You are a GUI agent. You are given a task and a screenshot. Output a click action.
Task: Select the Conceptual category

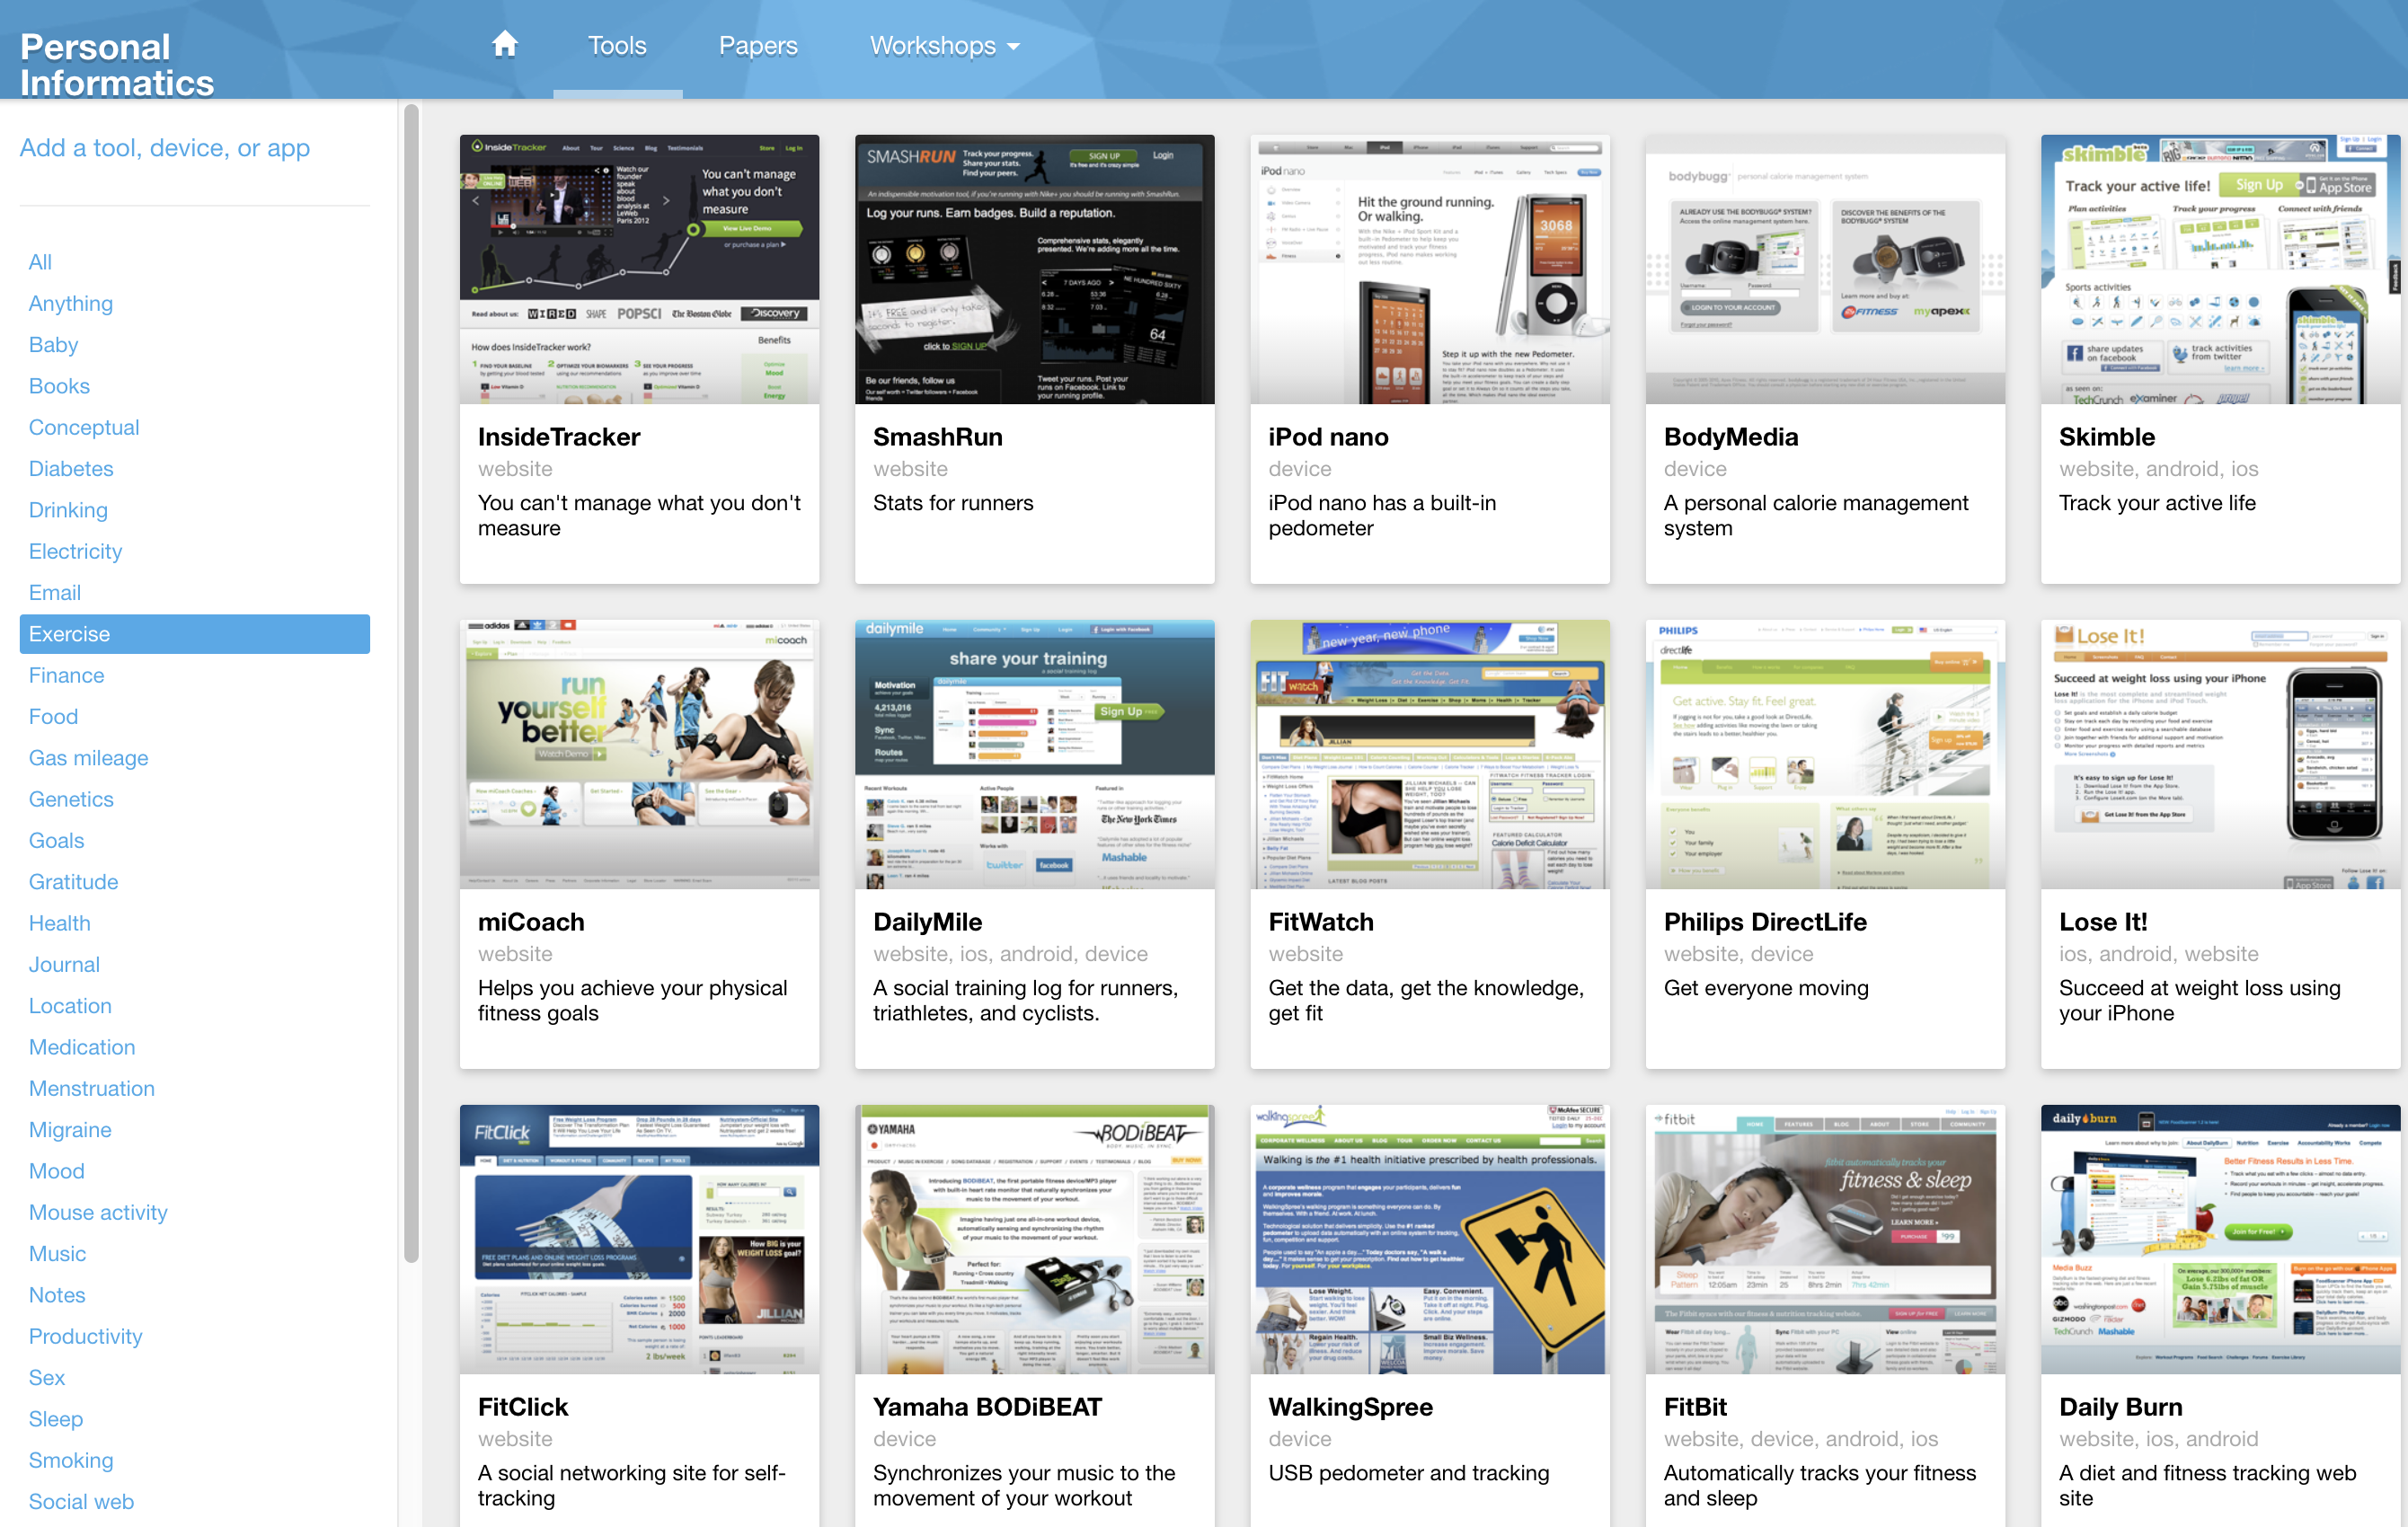84,427
